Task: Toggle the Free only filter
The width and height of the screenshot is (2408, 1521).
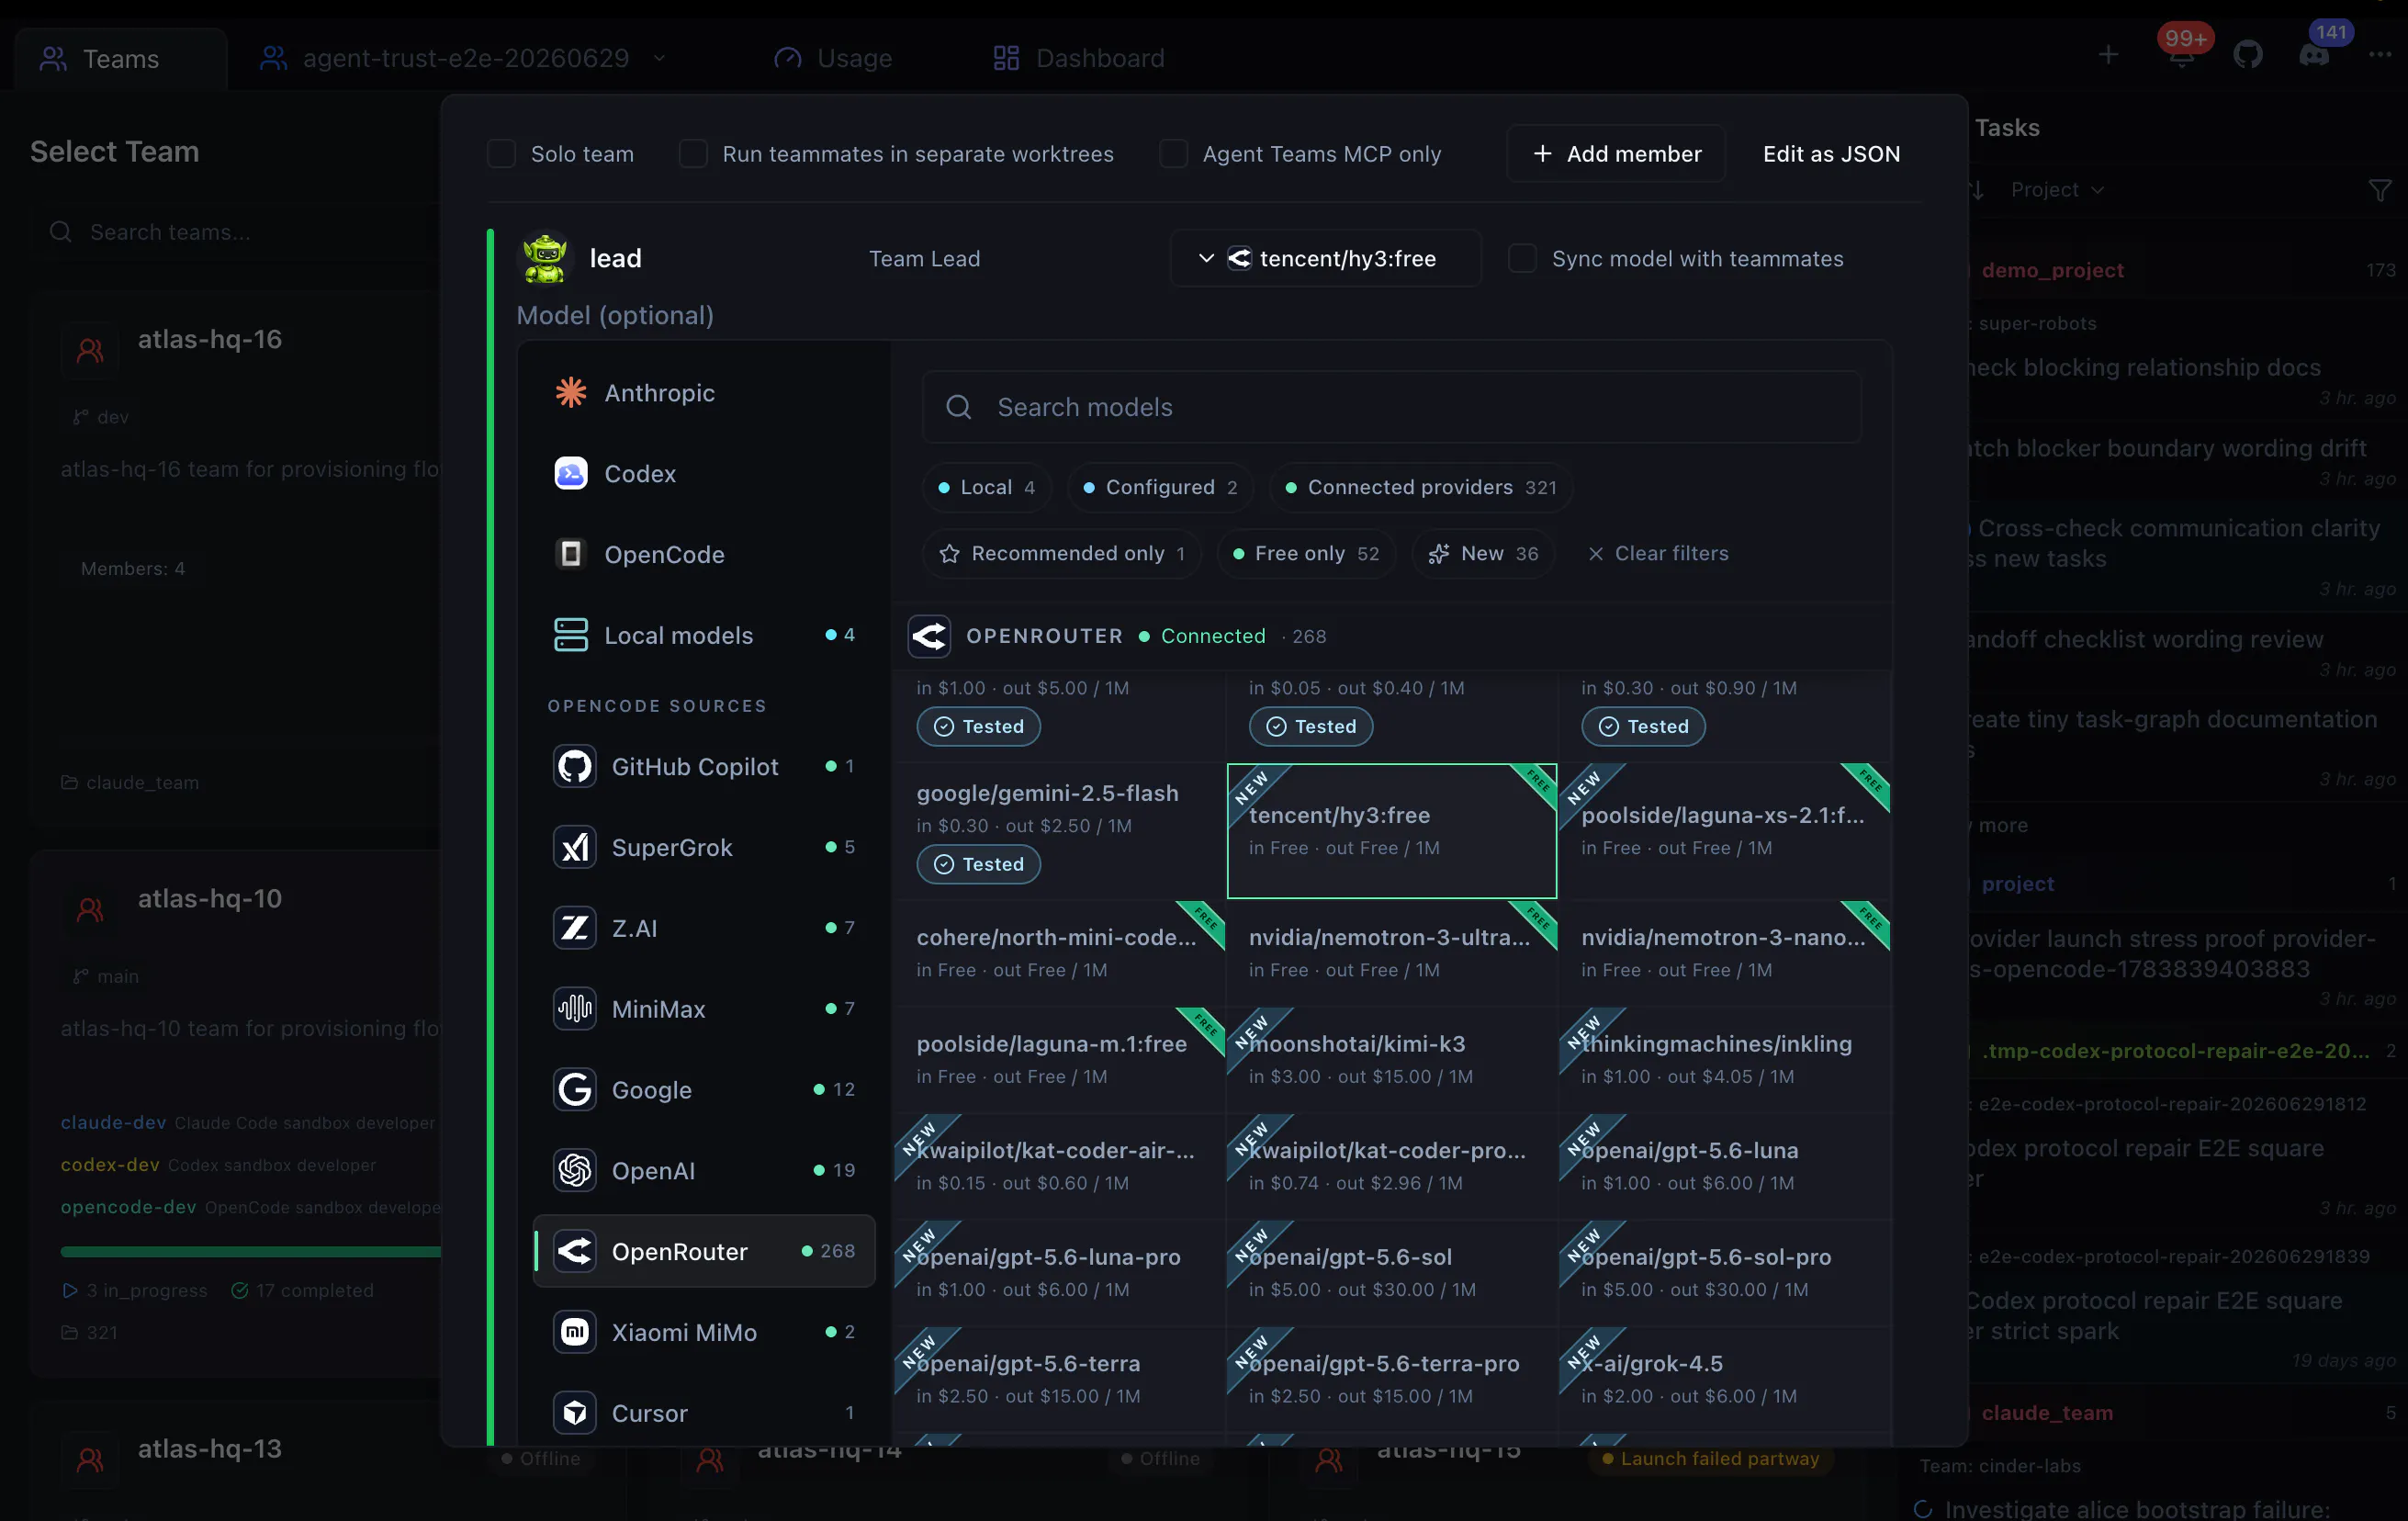Action: (x=1306, y=553)
